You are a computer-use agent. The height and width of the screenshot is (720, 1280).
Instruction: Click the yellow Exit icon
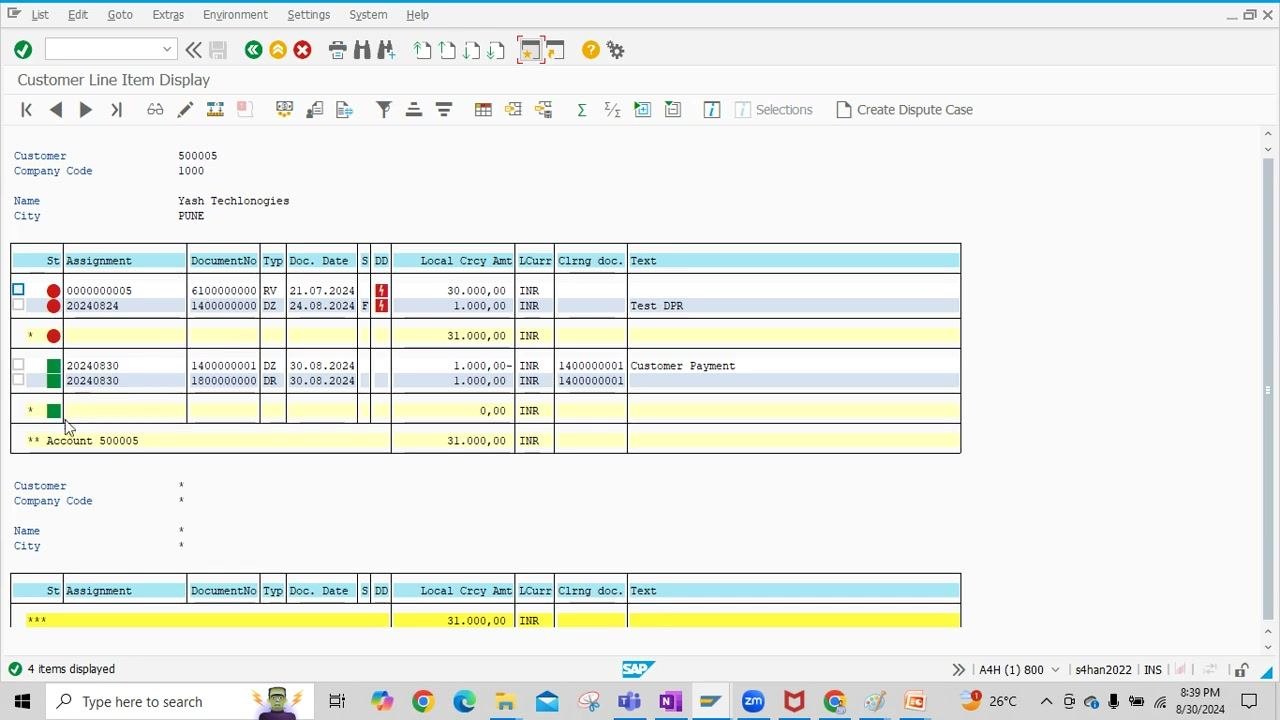click(278, 50)
